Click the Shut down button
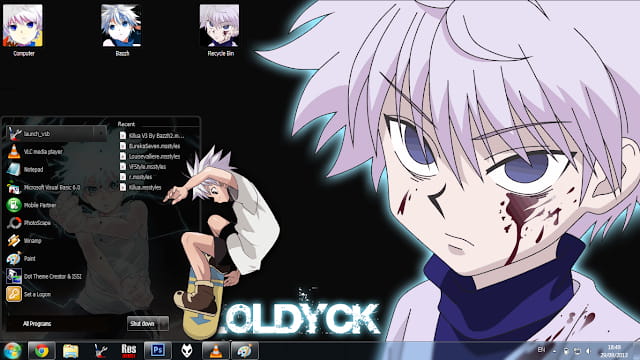The width and height of the screenshot is (640, 360). pyautogui.click(x=143, y=324)
